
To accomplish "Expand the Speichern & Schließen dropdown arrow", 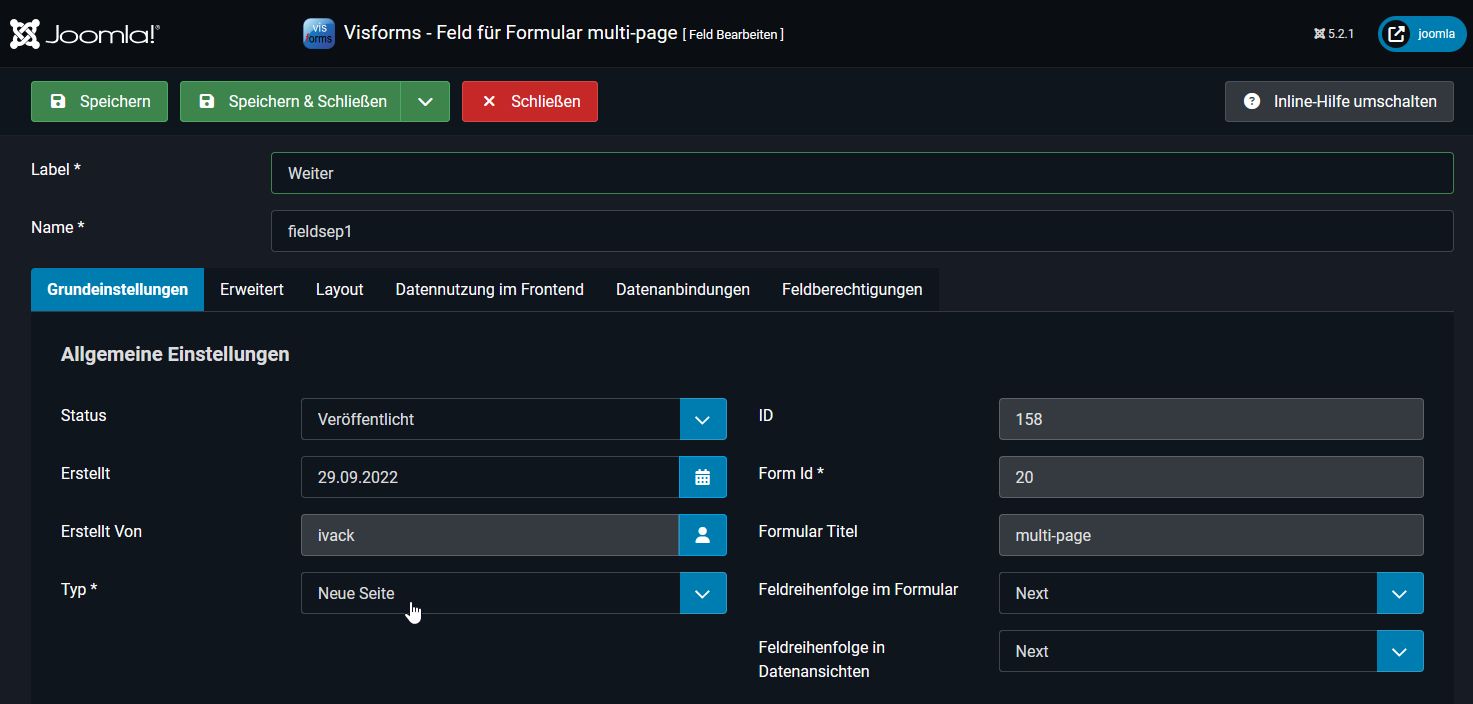I will point(425,101).
